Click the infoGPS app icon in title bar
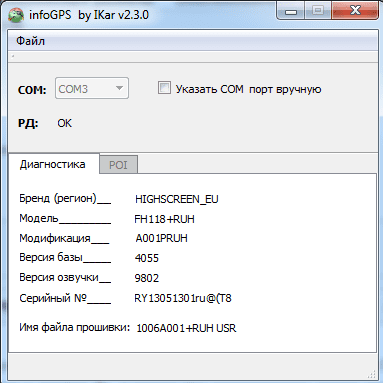This screenshot has height=383, width=383. click(16, 15)
